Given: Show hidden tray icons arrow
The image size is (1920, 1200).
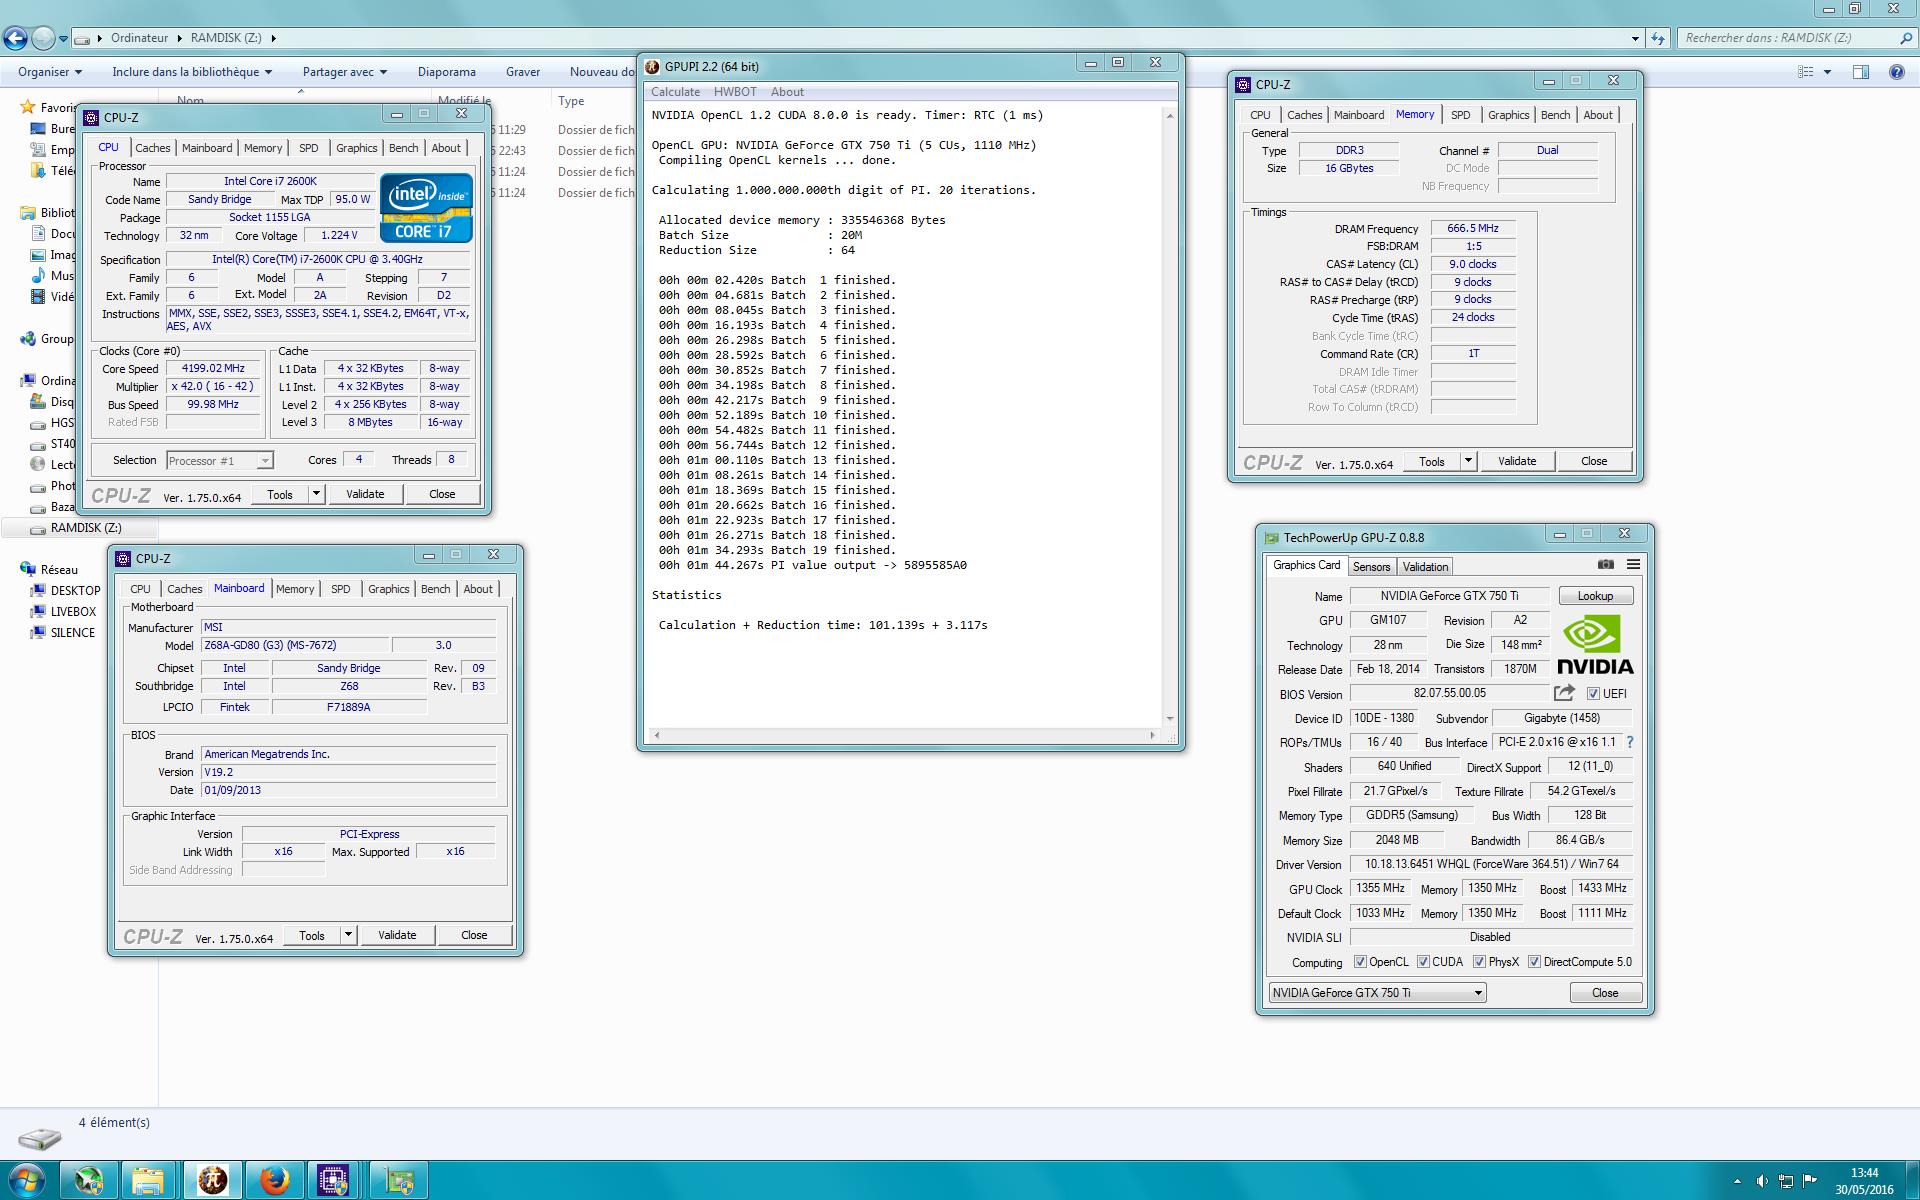Looking at the screenshot, I should (1736, 1181).
